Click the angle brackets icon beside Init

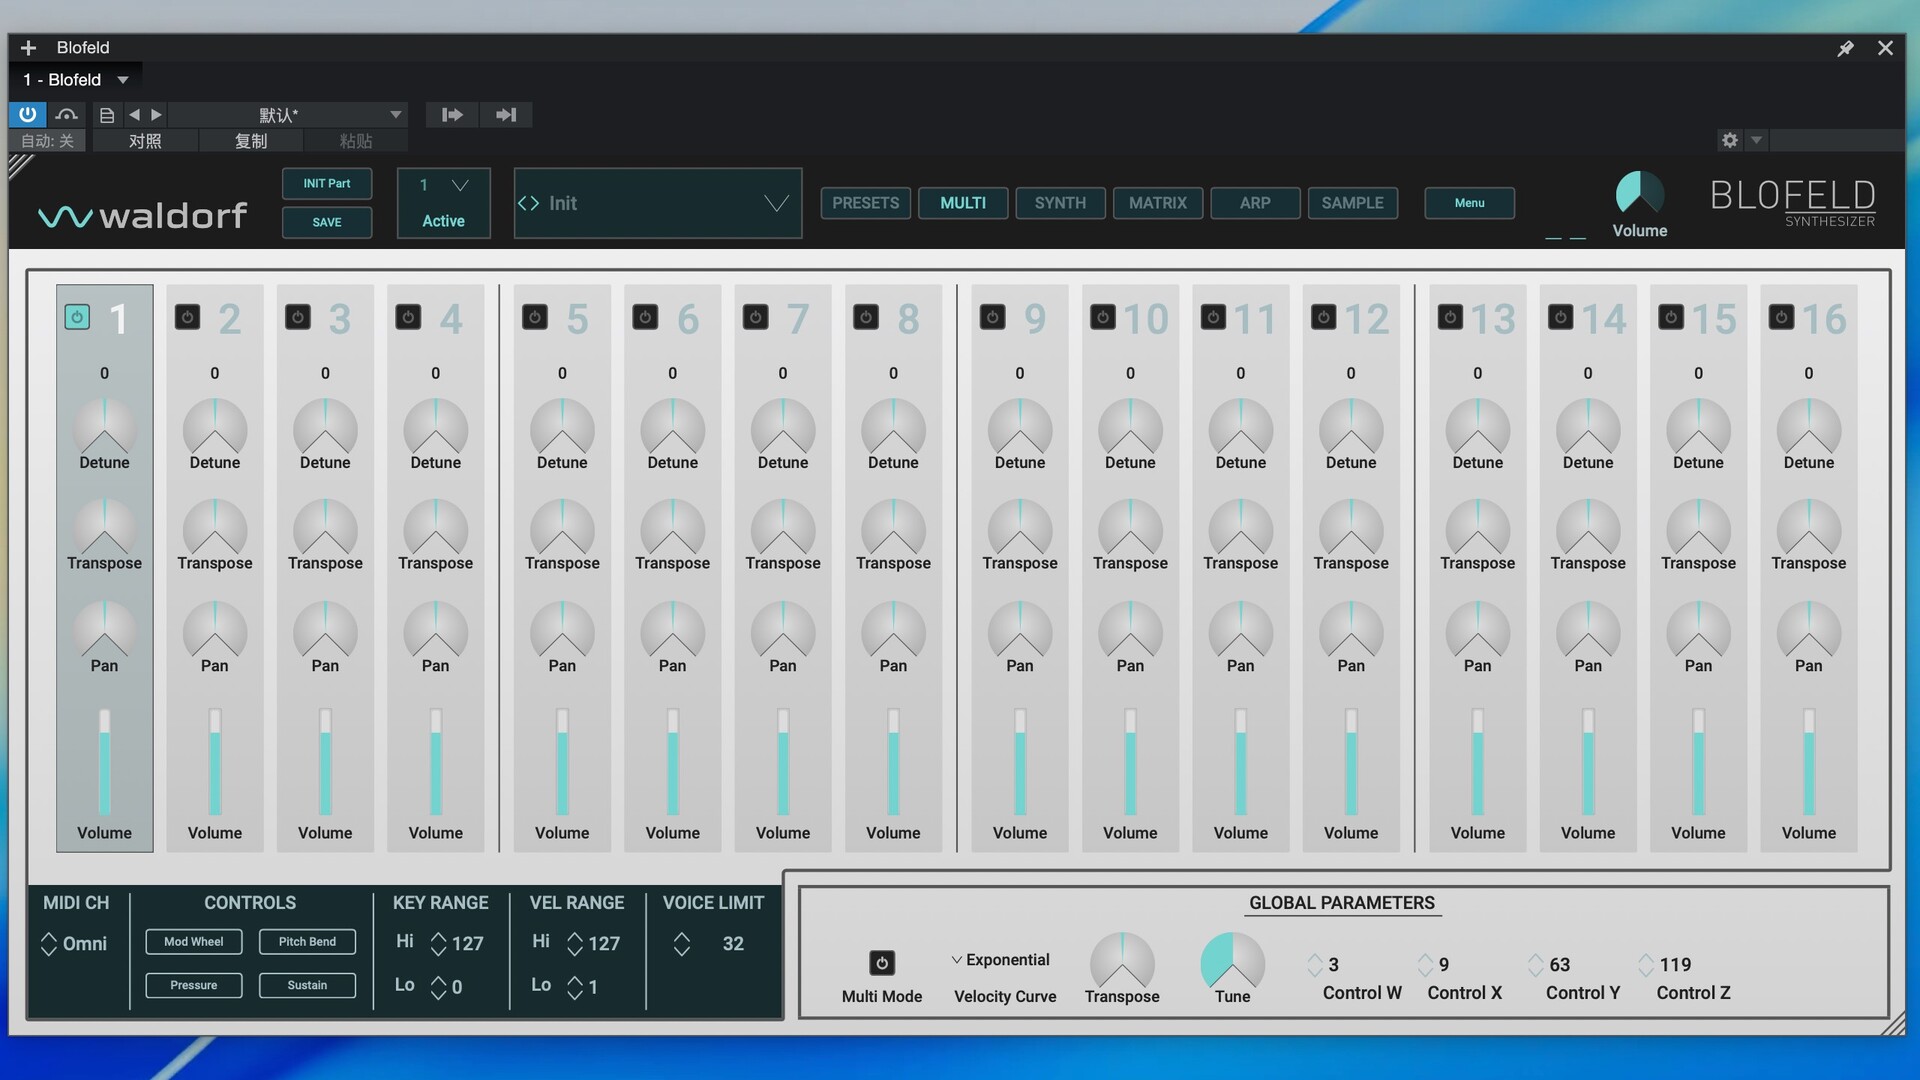tap(528, 203)
